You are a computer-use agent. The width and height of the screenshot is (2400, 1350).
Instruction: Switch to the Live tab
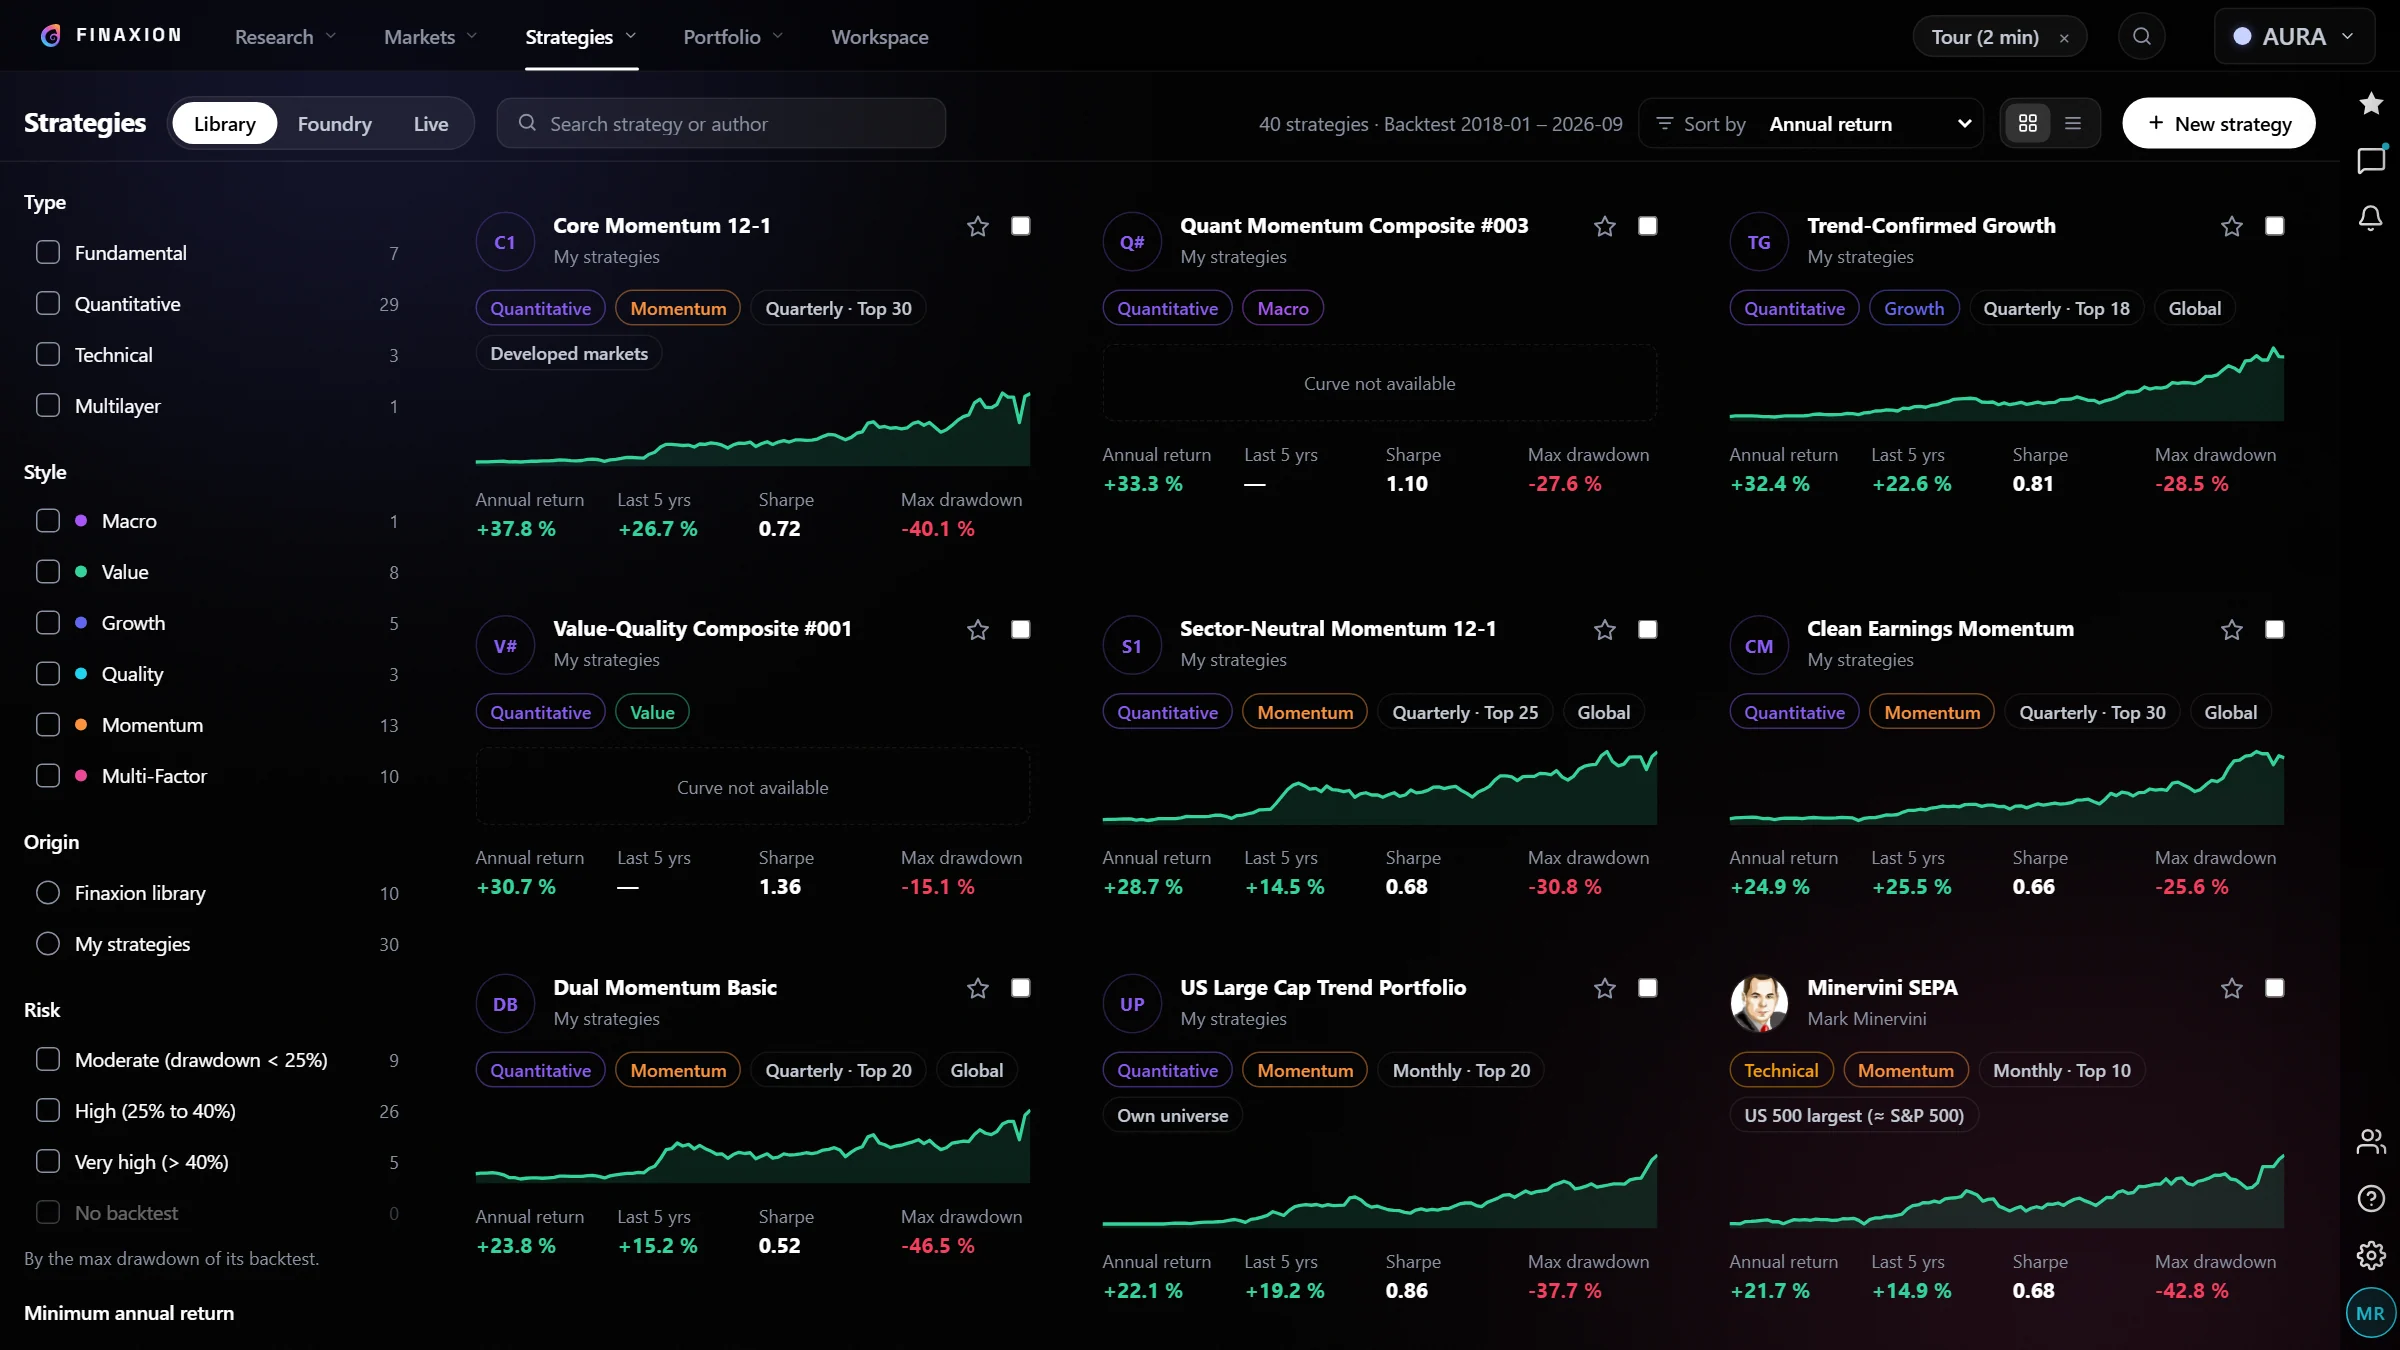(x=431, y=123)
